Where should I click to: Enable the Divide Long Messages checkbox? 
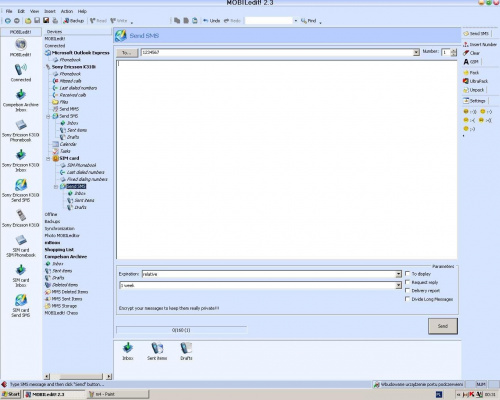click(407, 299)
